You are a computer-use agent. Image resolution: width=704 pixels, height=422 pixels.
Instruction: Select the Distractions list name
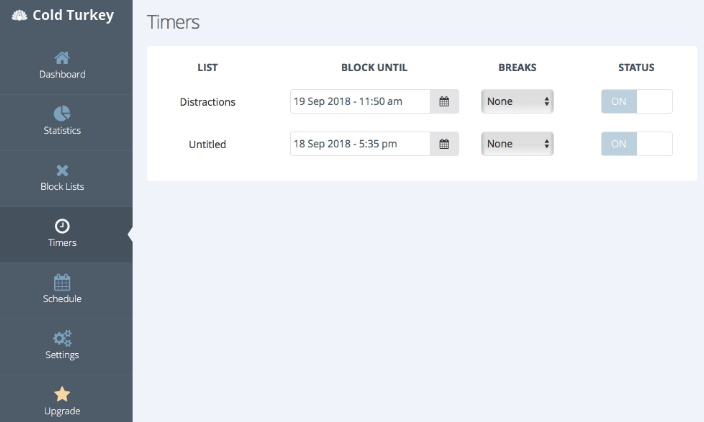coord(207,102)
